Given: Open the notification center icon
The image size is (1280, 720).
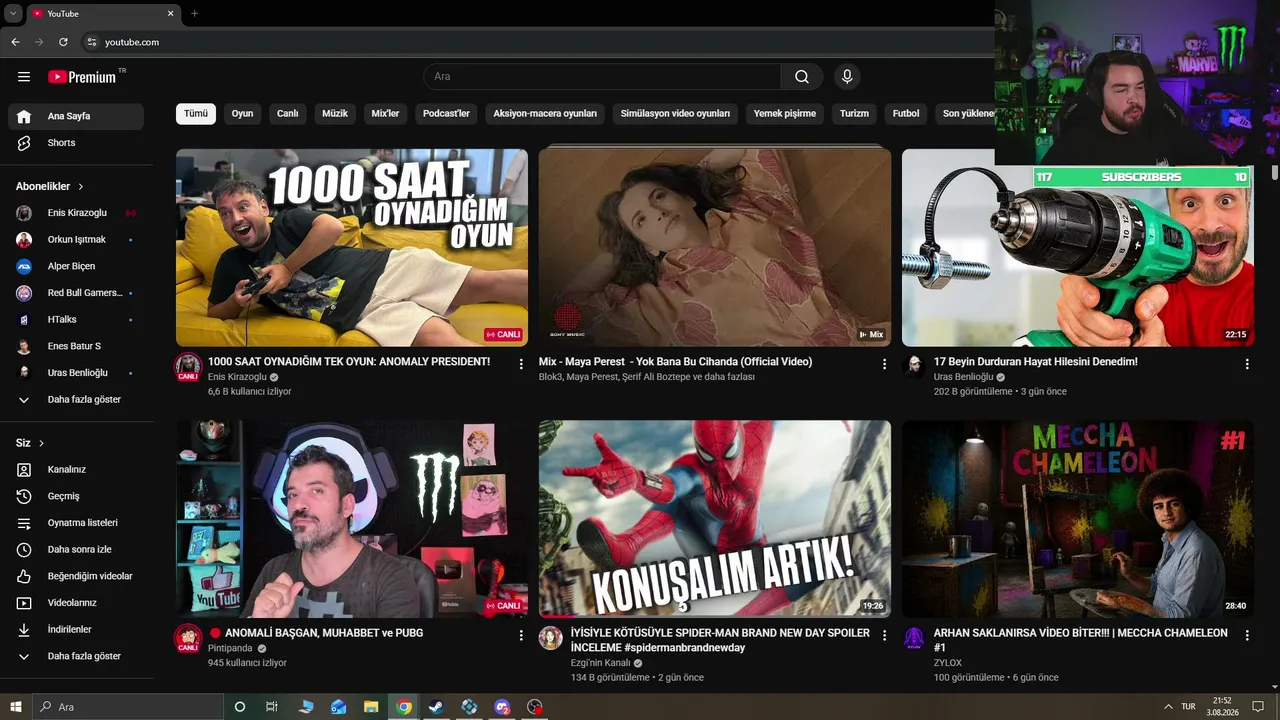Looking at the screenshot, I should [x=1258, y=707].
